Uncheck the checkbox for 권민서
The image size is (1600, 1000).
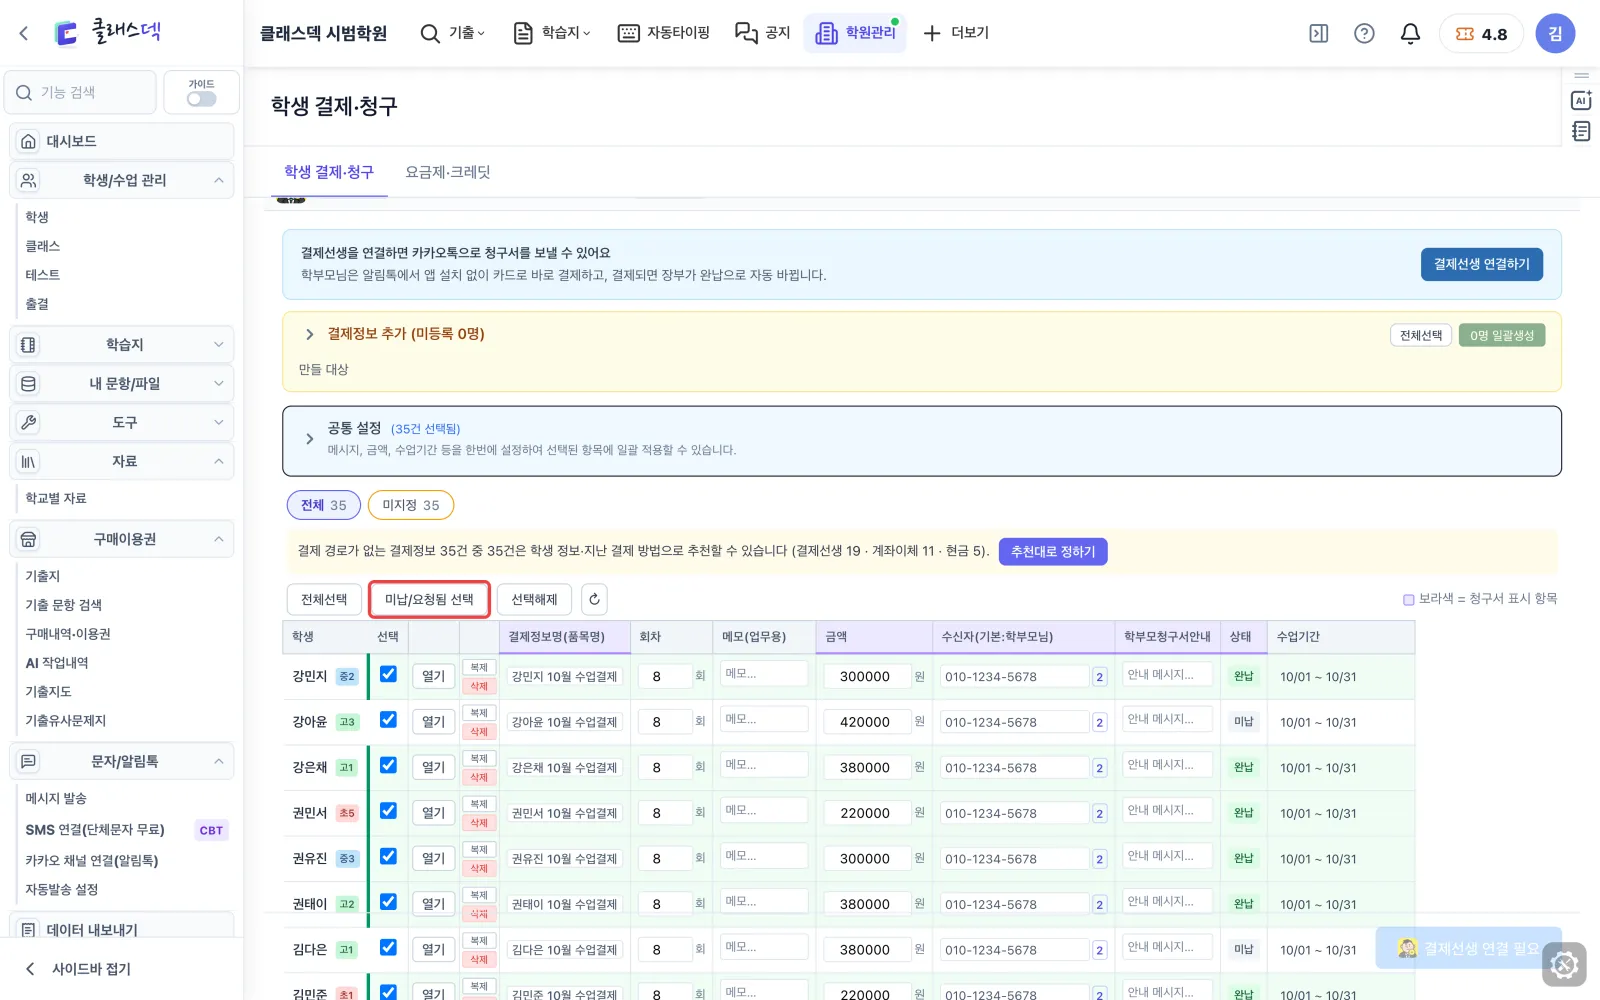(x=388, y=811)
